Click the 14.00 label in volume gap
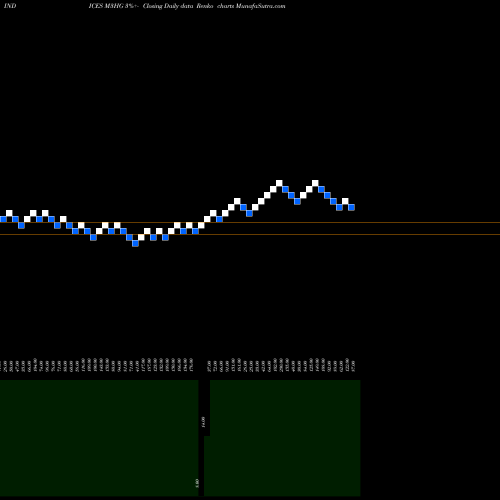Viewport: 500px width, 500px height. (x=203, y=422)
